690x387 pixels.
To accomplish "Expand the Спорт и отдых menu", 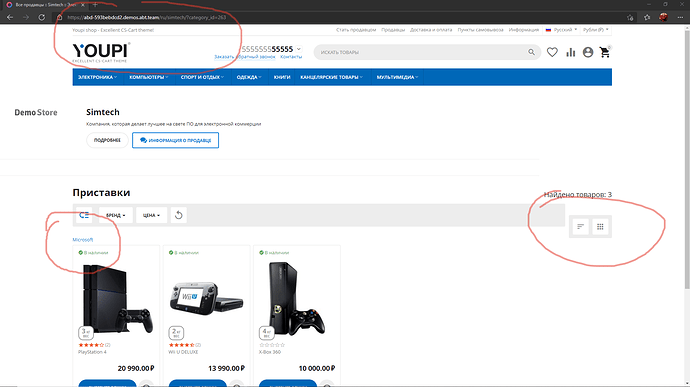I will (x=202, y=77).
